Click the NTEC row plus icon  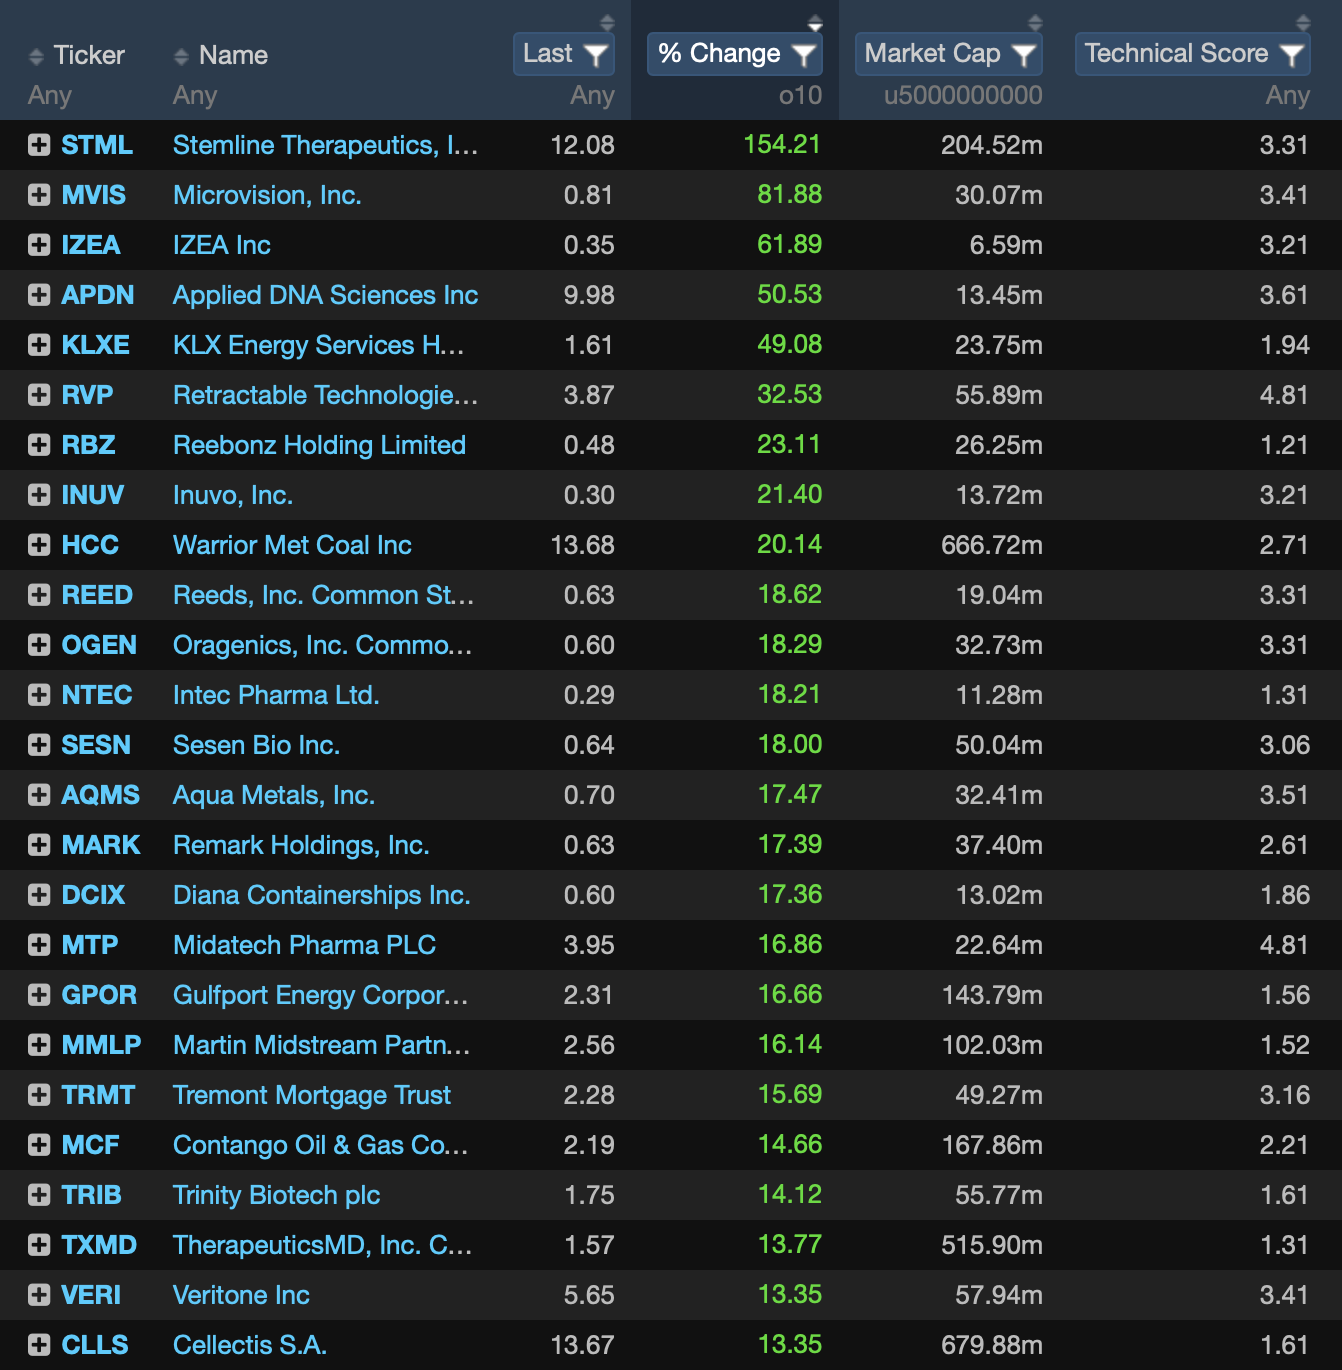coord(39,695)
